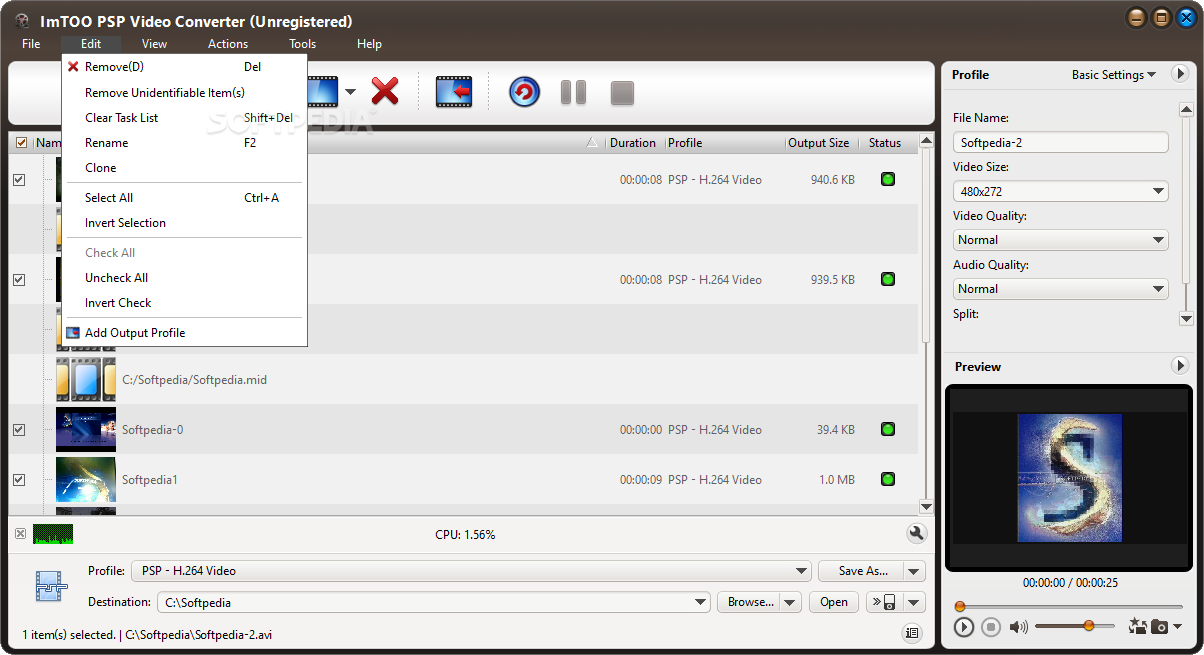1204x655 pixels.
Task: Click the Output Size column header
Action: (x=819, y=143)
